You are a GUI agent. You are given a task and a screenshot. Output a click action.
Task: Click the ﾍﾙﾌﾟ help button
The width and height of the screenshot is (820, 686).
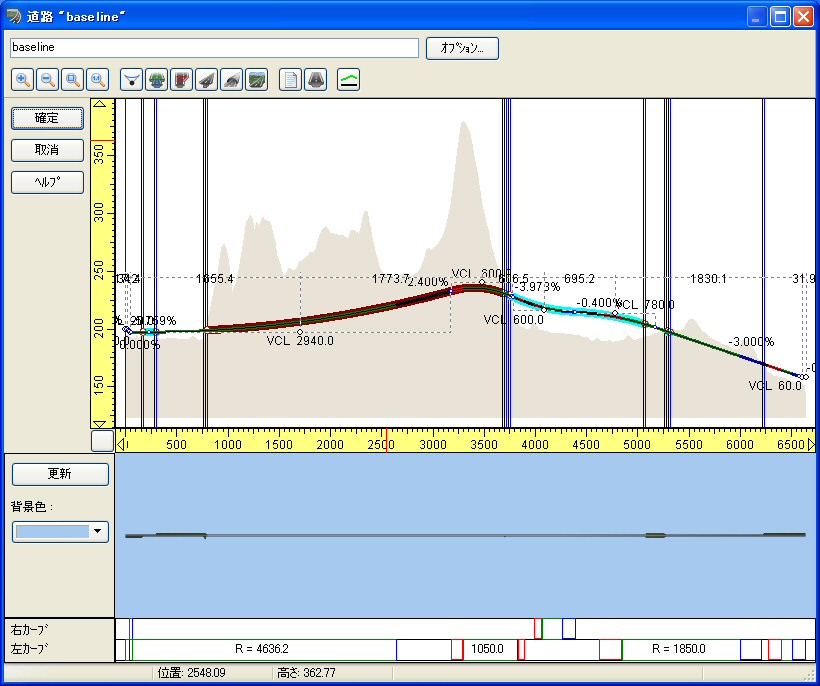pyautogui.click(x=47, y=182)
